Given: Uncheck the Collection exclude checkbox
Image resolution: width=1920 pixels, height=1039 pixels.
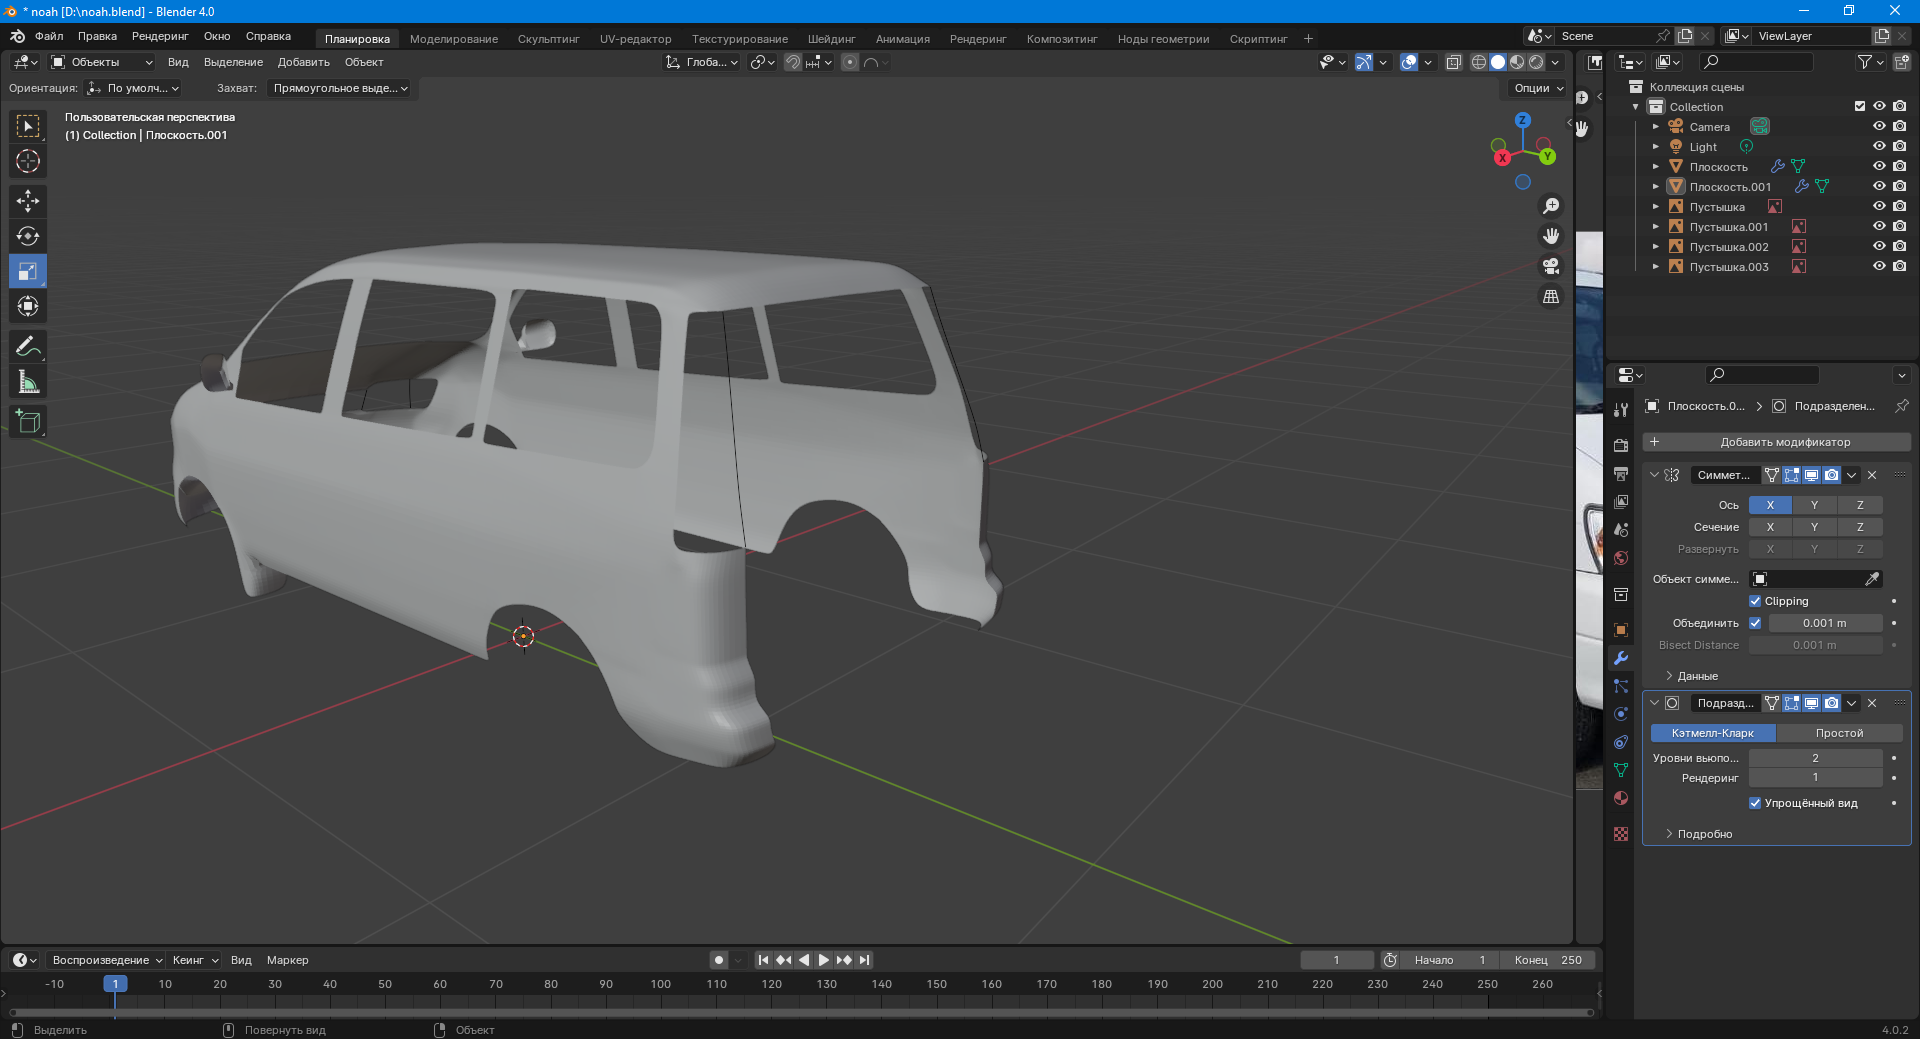Looking at the screenshot, I should coord(1860,107).
